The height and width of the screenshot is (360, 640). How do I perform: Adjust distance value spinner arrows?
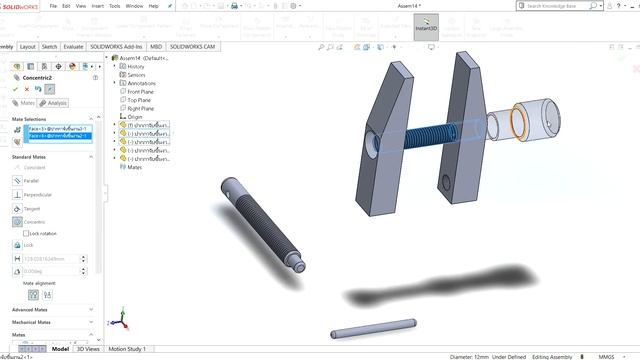[83, 259]
